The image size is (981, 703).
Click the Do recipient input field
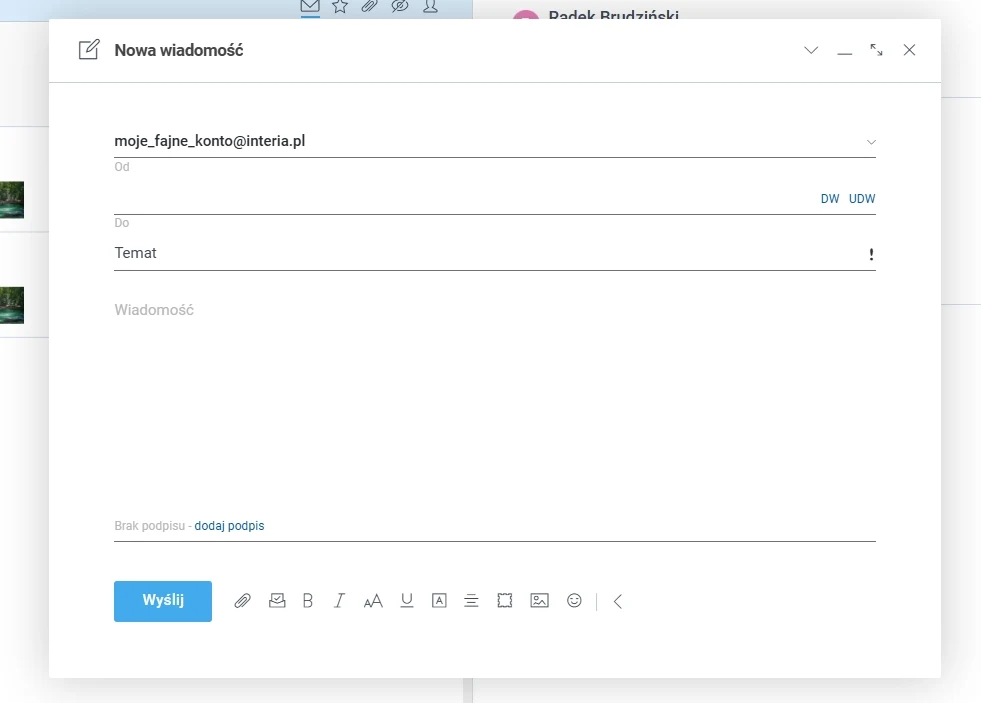(463, 199)
